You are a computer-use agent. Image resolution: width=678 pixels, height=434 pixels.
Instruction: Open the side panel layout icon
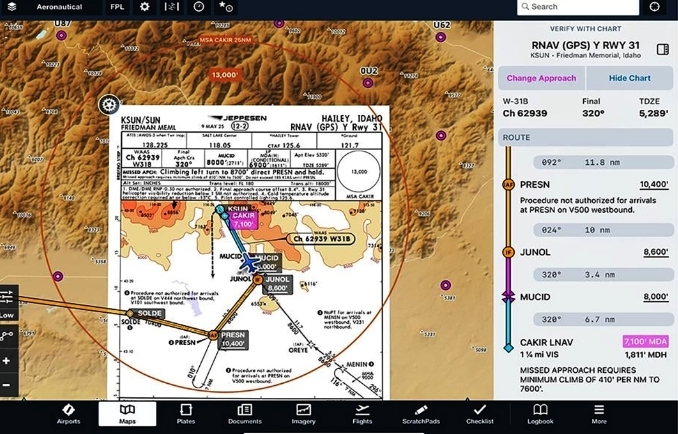(x=662, y=49)
